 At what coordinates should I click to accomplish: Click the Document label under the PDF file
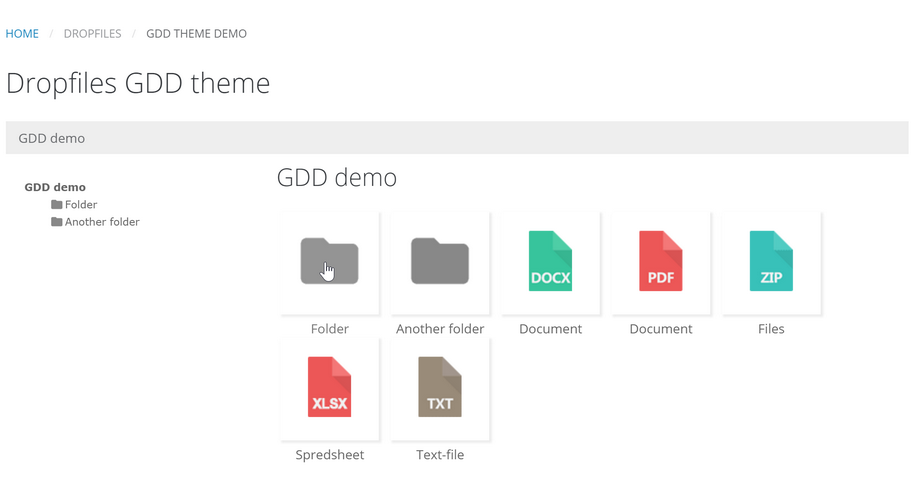pyautogui.click(x=661, y=328)
